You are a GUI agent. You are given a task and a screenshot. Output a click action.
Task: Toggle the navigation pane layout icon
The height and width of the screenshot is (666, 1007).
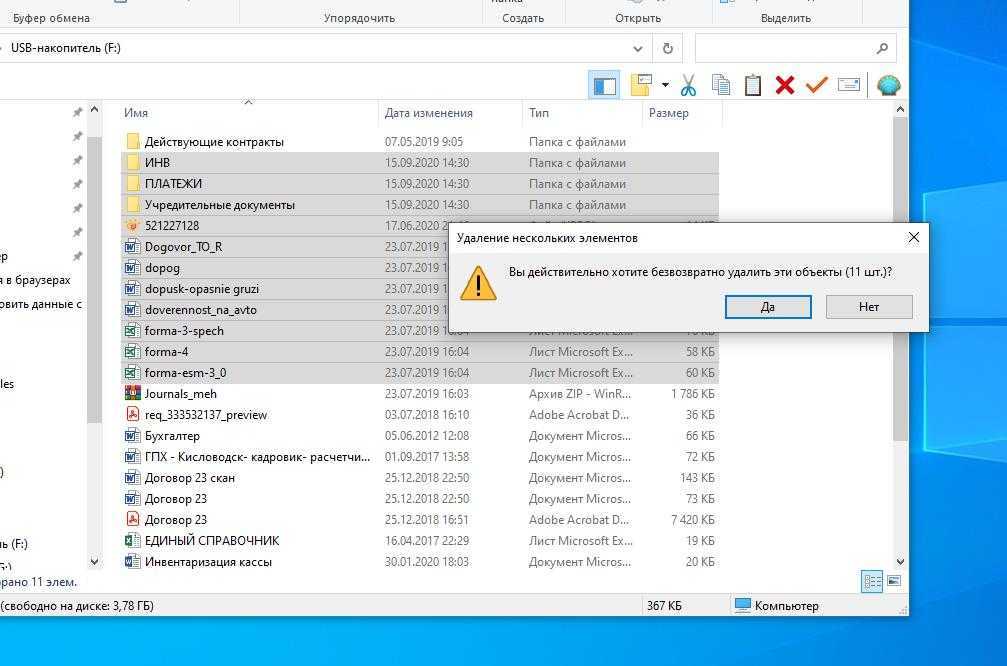(604, 85)
